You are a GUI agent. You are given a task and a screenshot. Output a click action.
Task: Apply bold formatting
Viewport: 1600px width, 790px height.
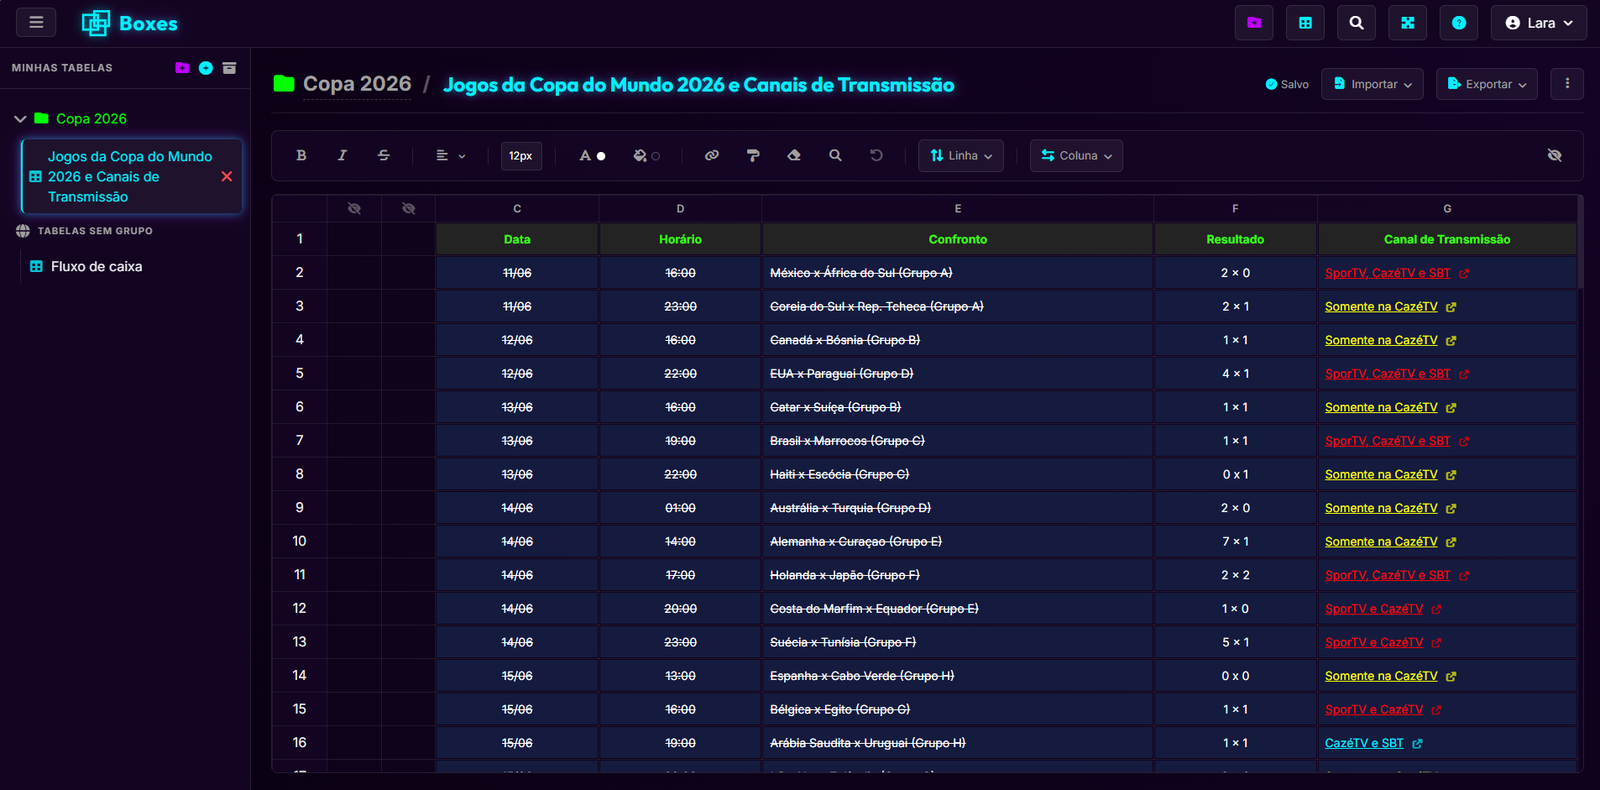[301, 156]
